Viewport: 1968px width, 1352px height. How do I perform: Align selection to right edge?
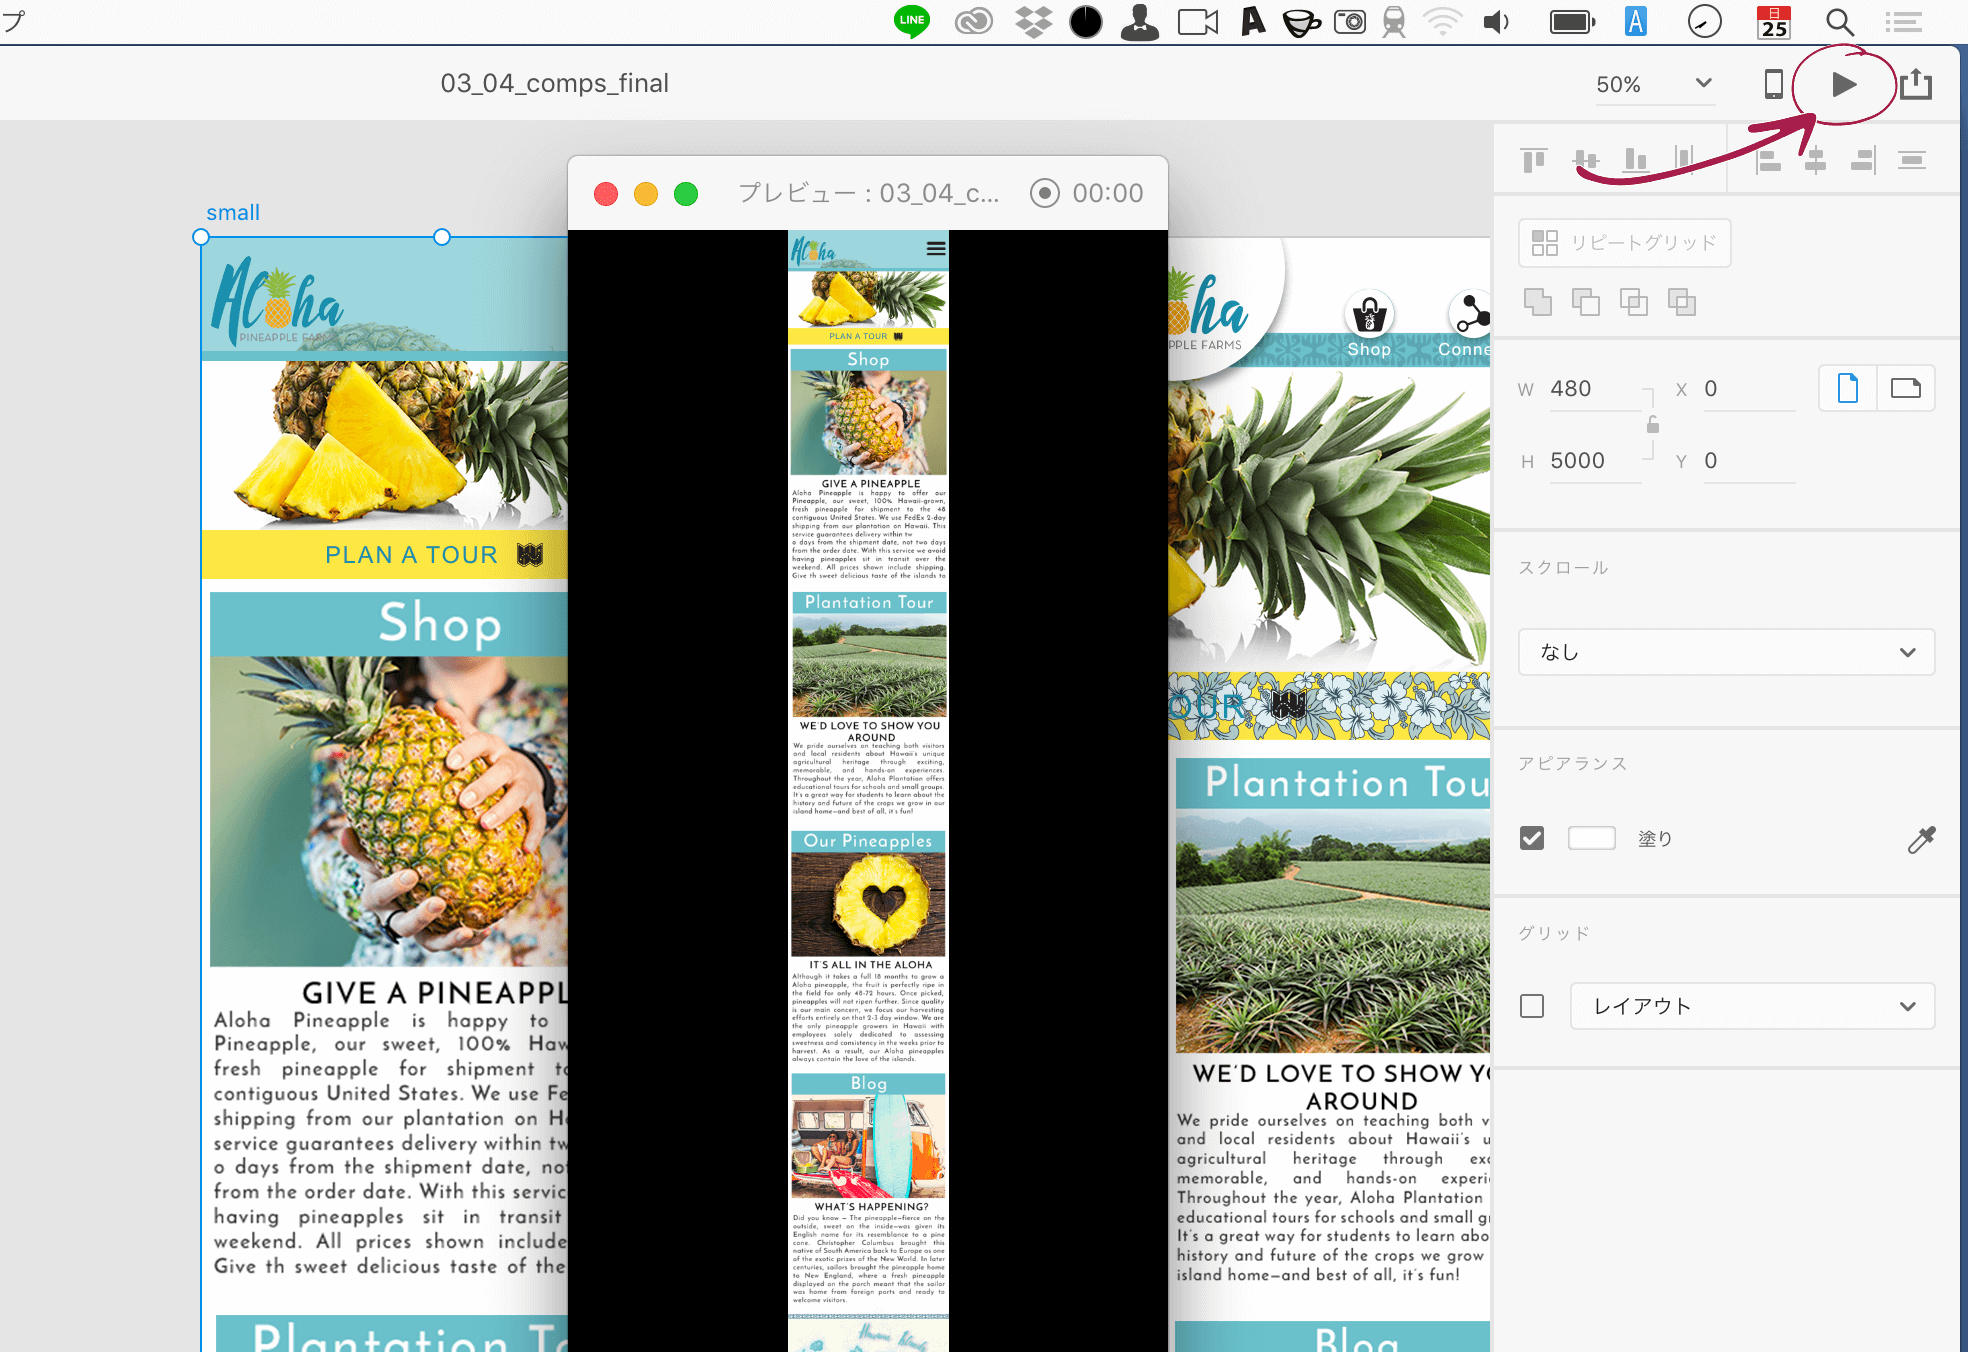[1863, 160]
